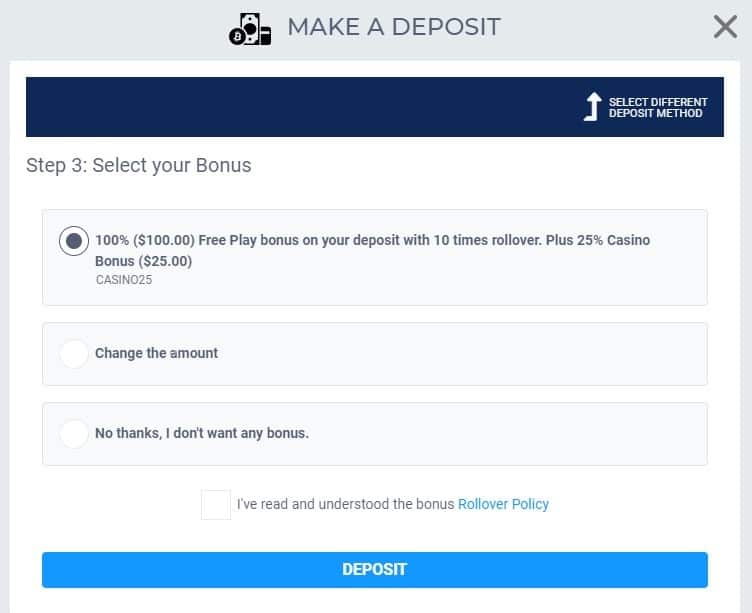
Task: Click the CASINO25 promo code label
Action: click(124, 280)
